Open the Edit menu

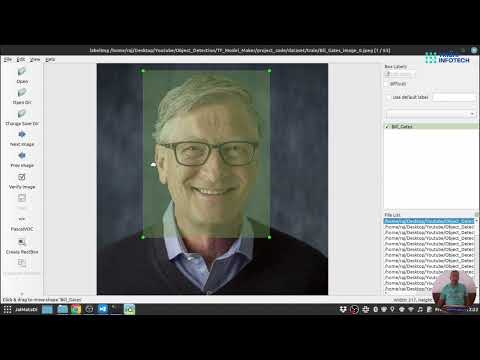pyautogui.click(x=21, y=59)
